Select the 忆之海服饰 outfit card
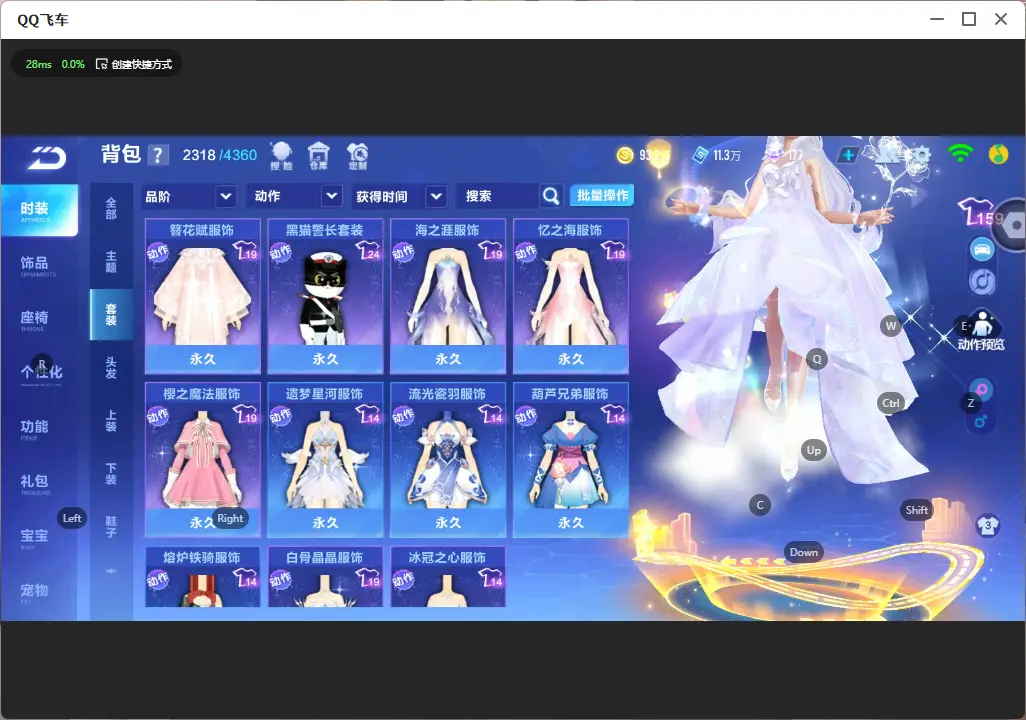 [x=571, y=296]
